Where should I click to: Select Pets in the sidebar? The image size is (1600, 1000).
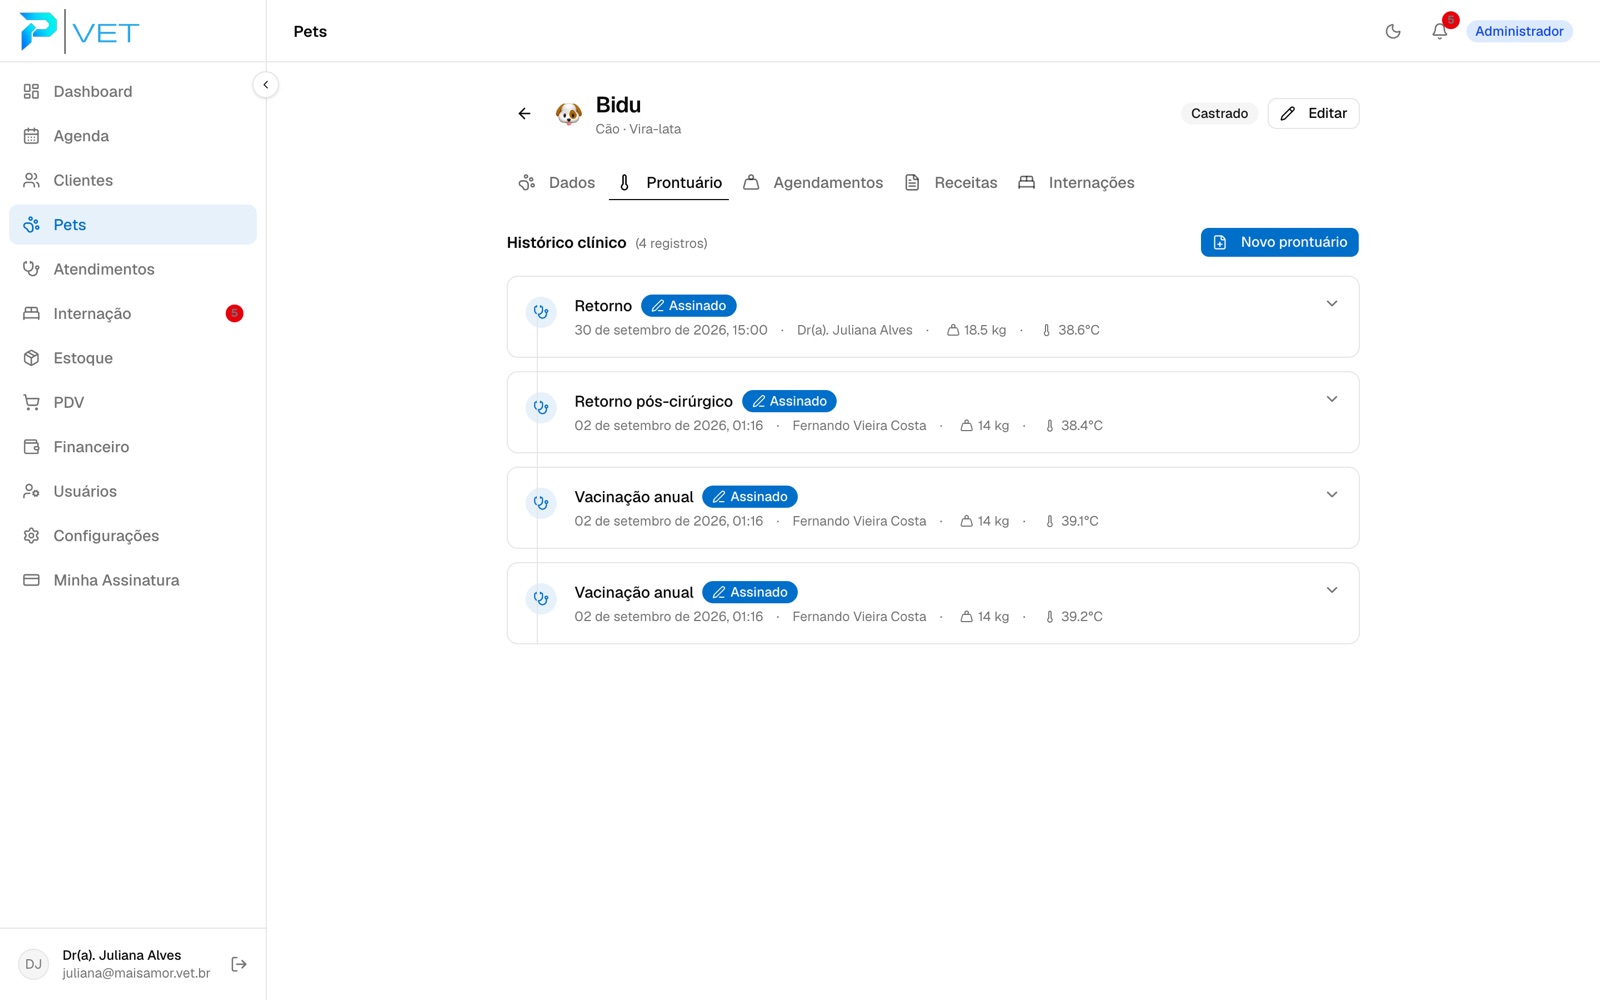pyautogui.click(x=133, y=225)
